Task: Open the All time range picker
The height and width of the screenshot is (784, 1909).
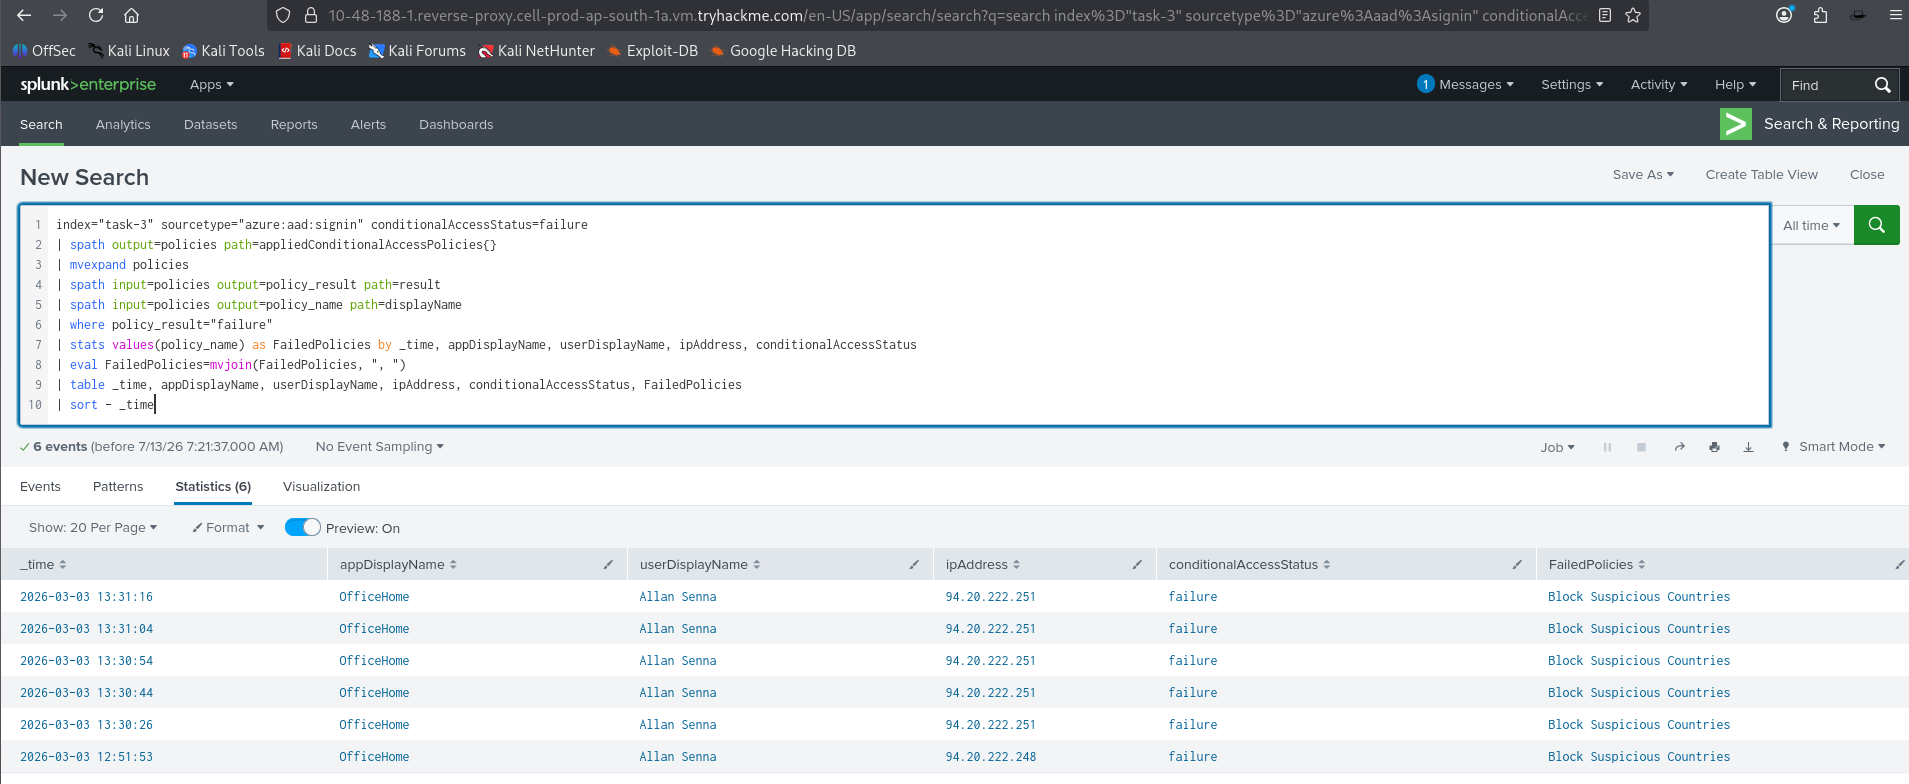Action: (x=1811, y=225)
